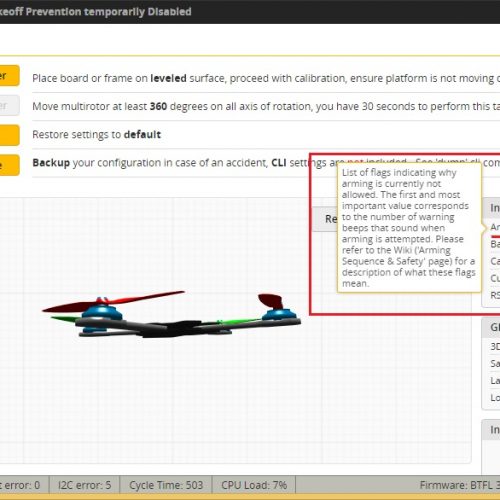Click the yellow button beside 'Restore settings to default'

pos(9,135)
